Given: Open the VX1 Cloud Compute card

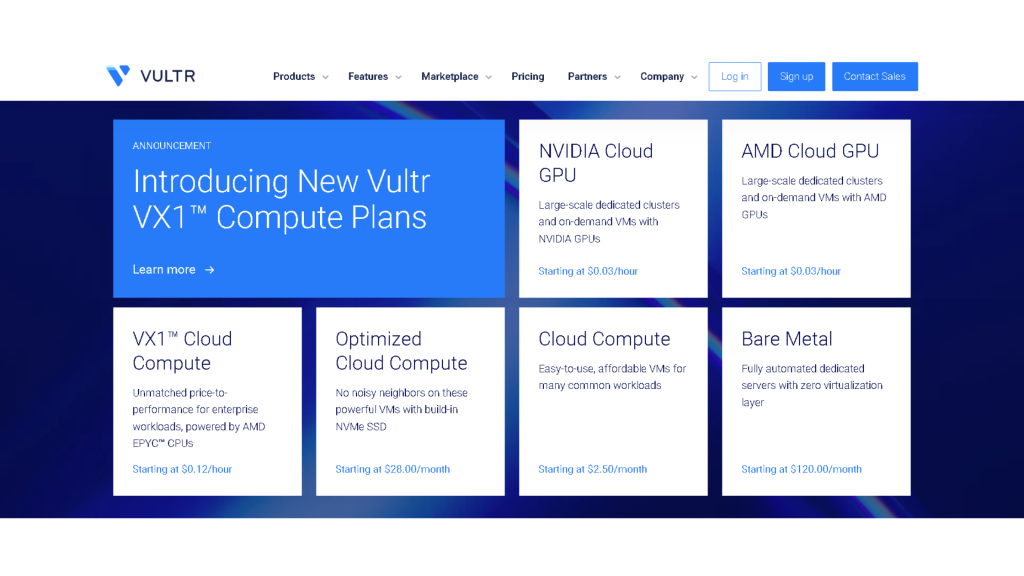Looking at the screenshot, I should point(207,401).
